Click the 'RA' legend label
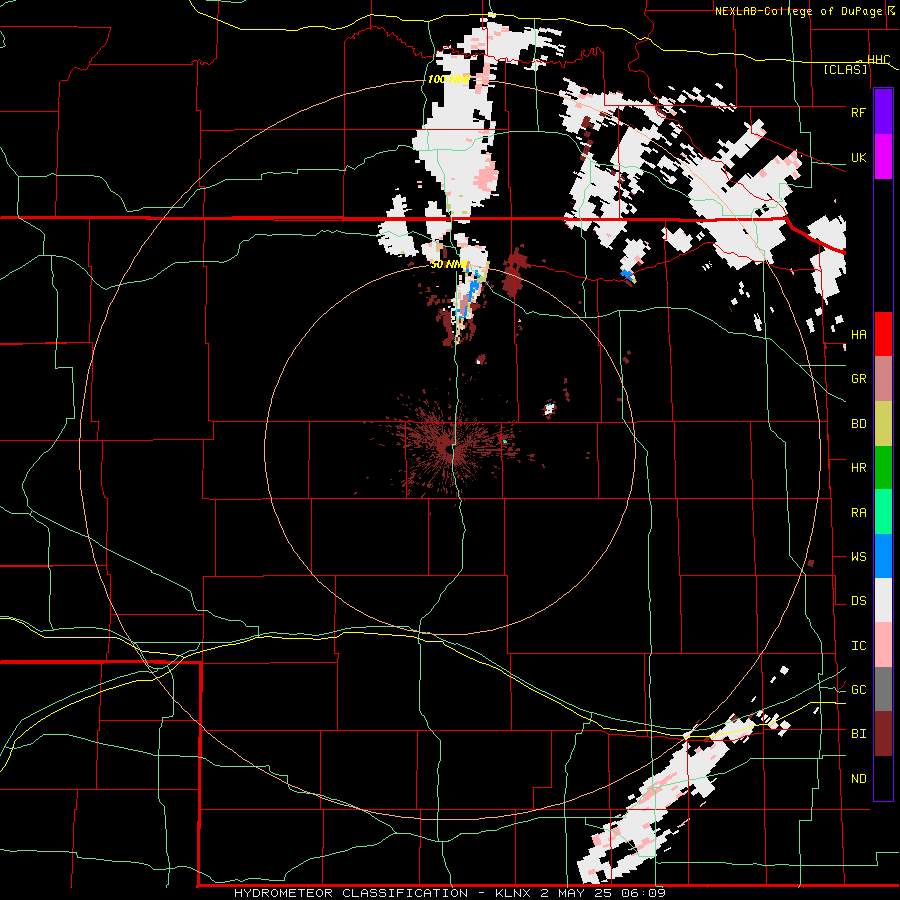 tap(858, 513)
